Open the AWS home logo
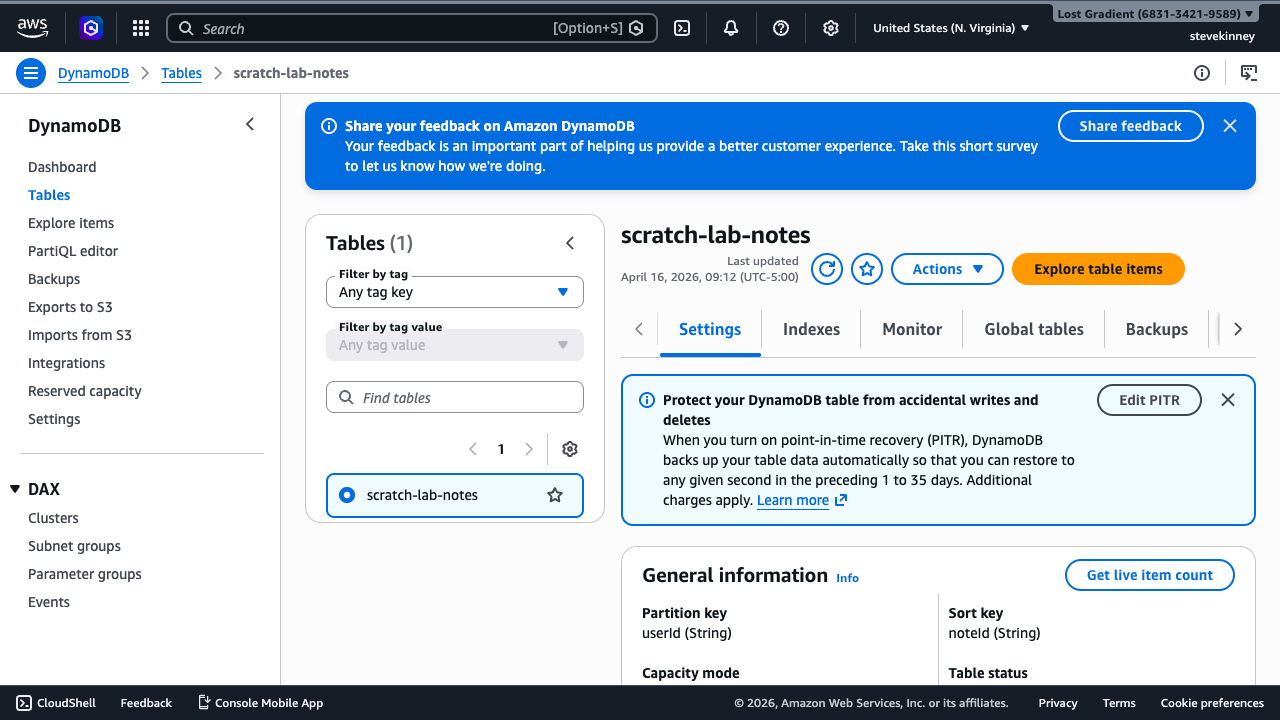Image resolution: width=1280 pixels, height=720 pixels. (x=32, y=28)
